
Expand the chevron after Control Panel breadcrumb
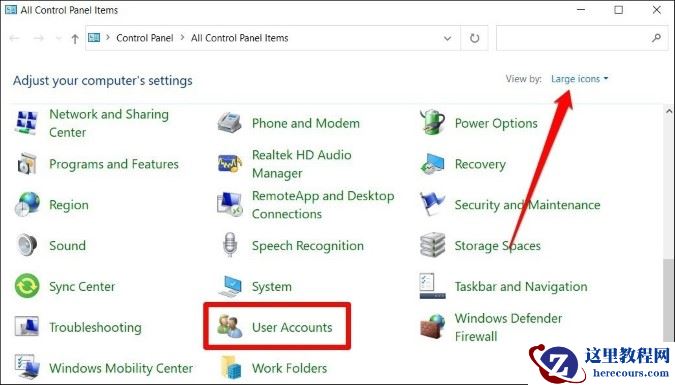click(x=182, y=38)
